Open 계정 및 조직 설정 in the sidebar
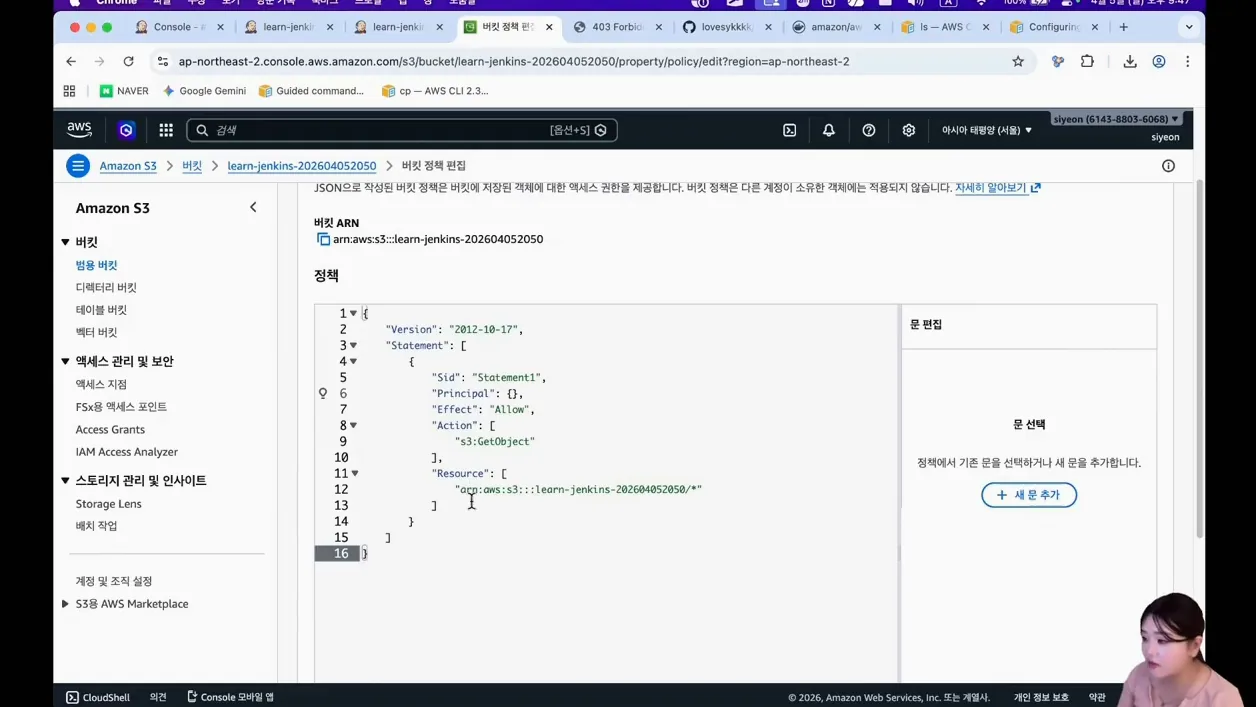Viewport: 1256px width, 707px height. click(114, 581)
